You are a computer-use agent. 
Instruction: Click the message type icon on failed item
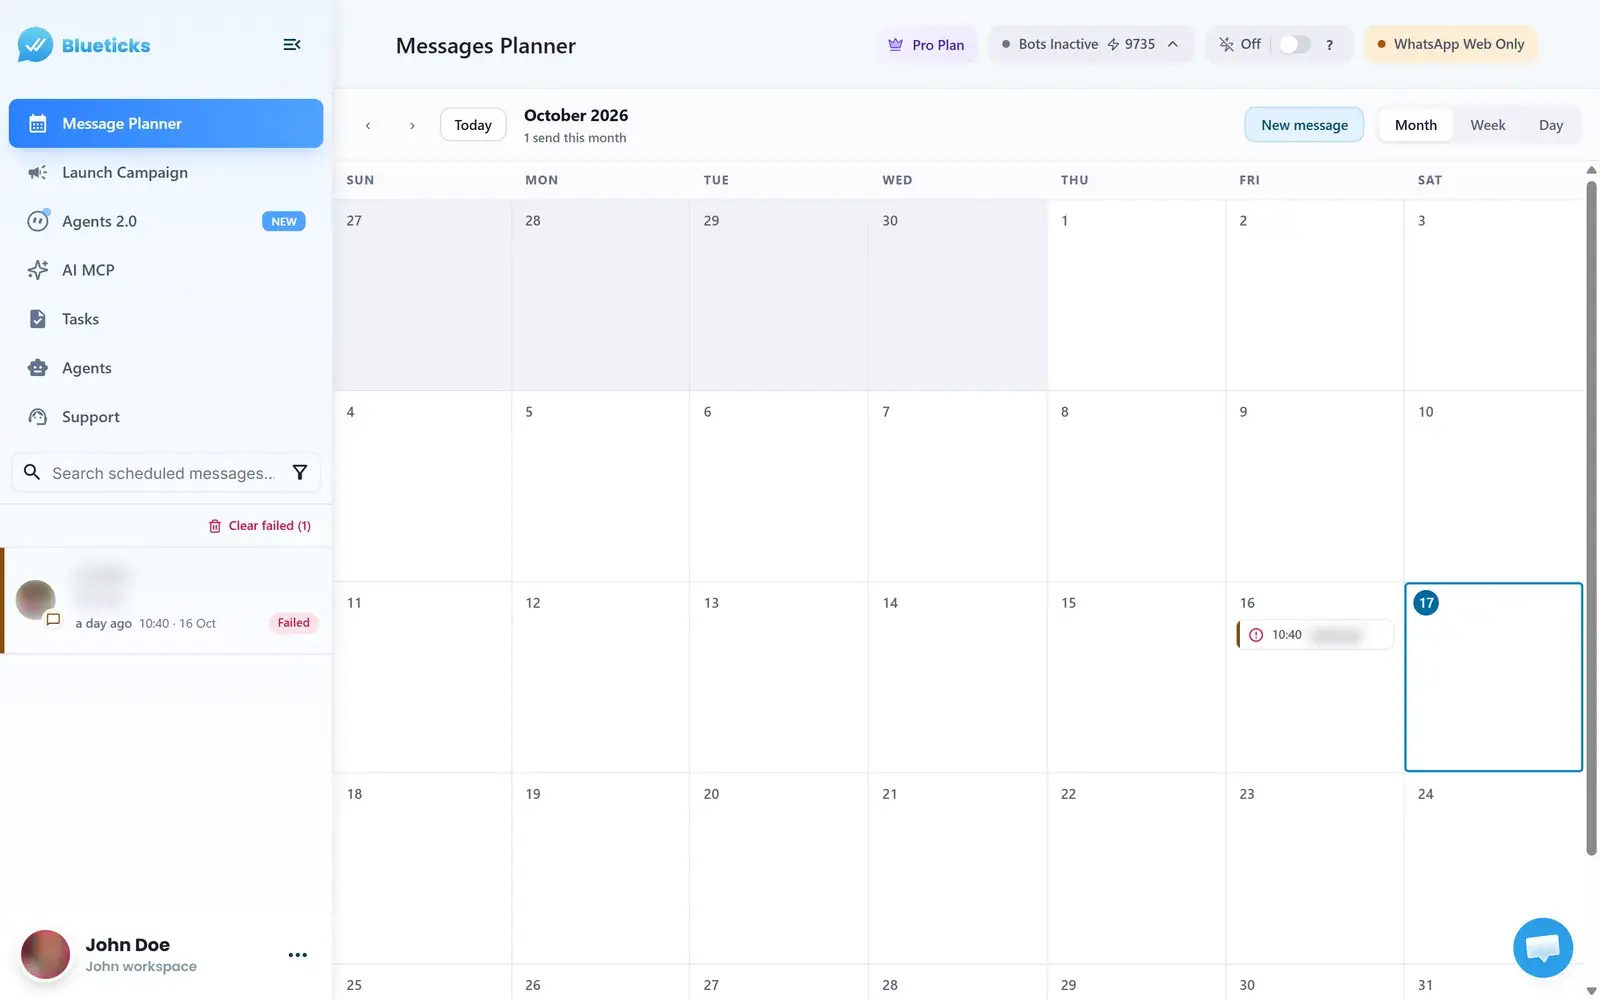[x=54, y=619]
